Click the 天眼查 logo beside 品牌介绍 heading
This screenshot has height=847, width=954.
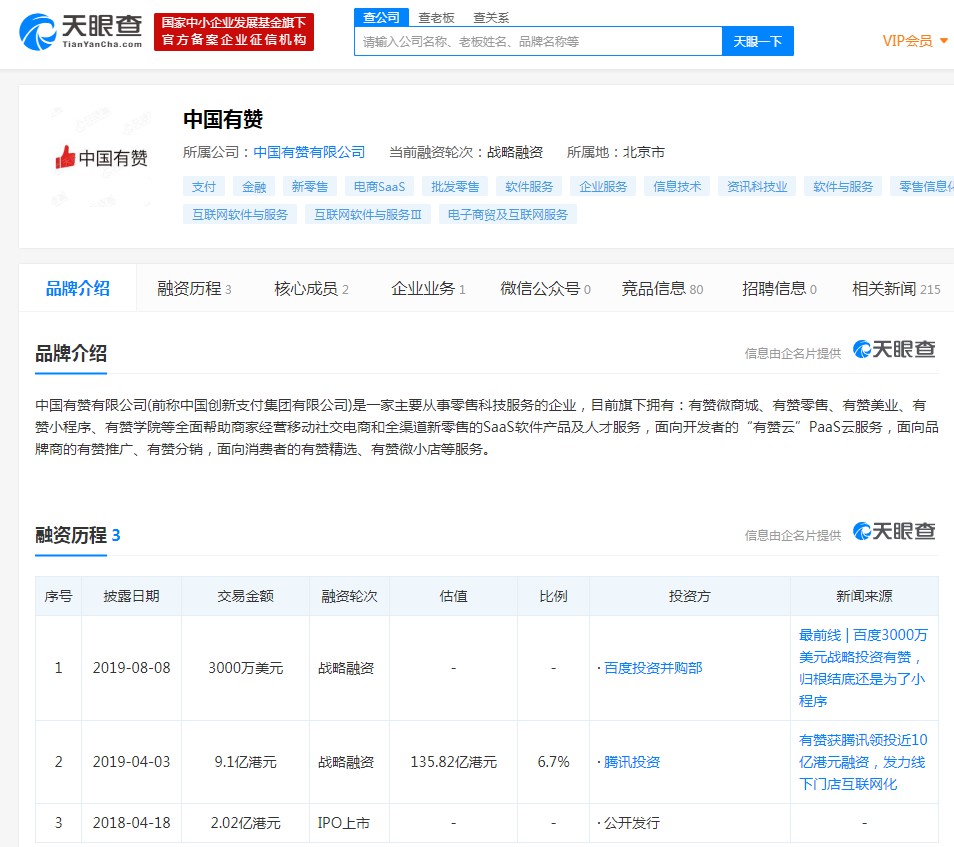point(894,349)
